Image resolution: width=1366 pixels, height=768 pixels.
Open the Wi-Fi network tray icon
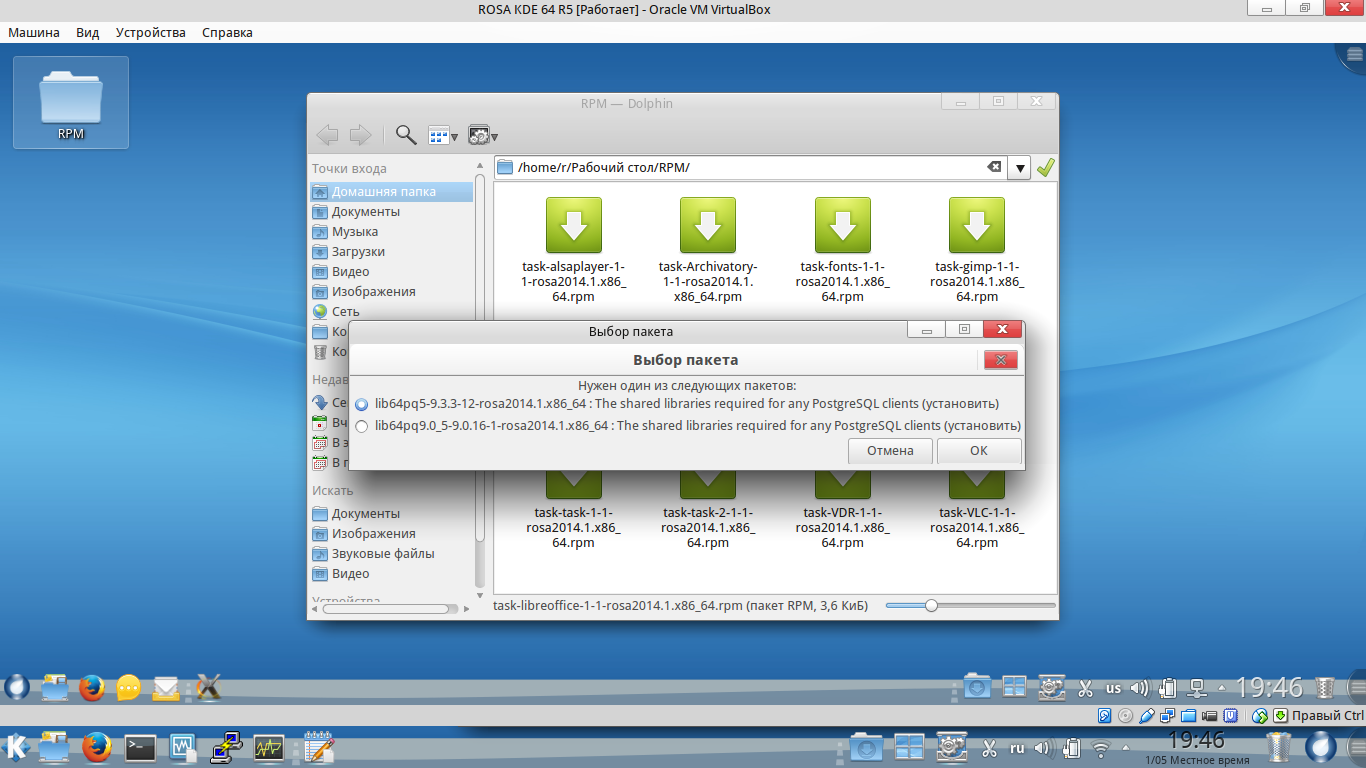point(1100,747)
